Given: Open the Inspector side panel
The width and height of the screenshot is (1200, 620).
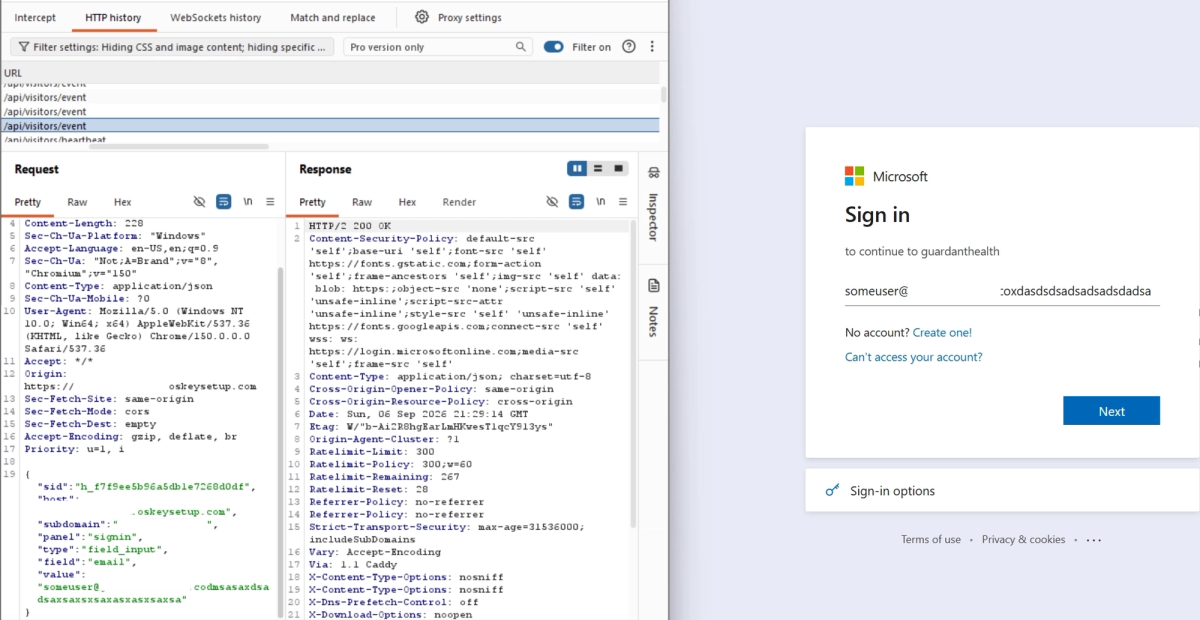Looking at the screenshot, I should click(653, 203).
